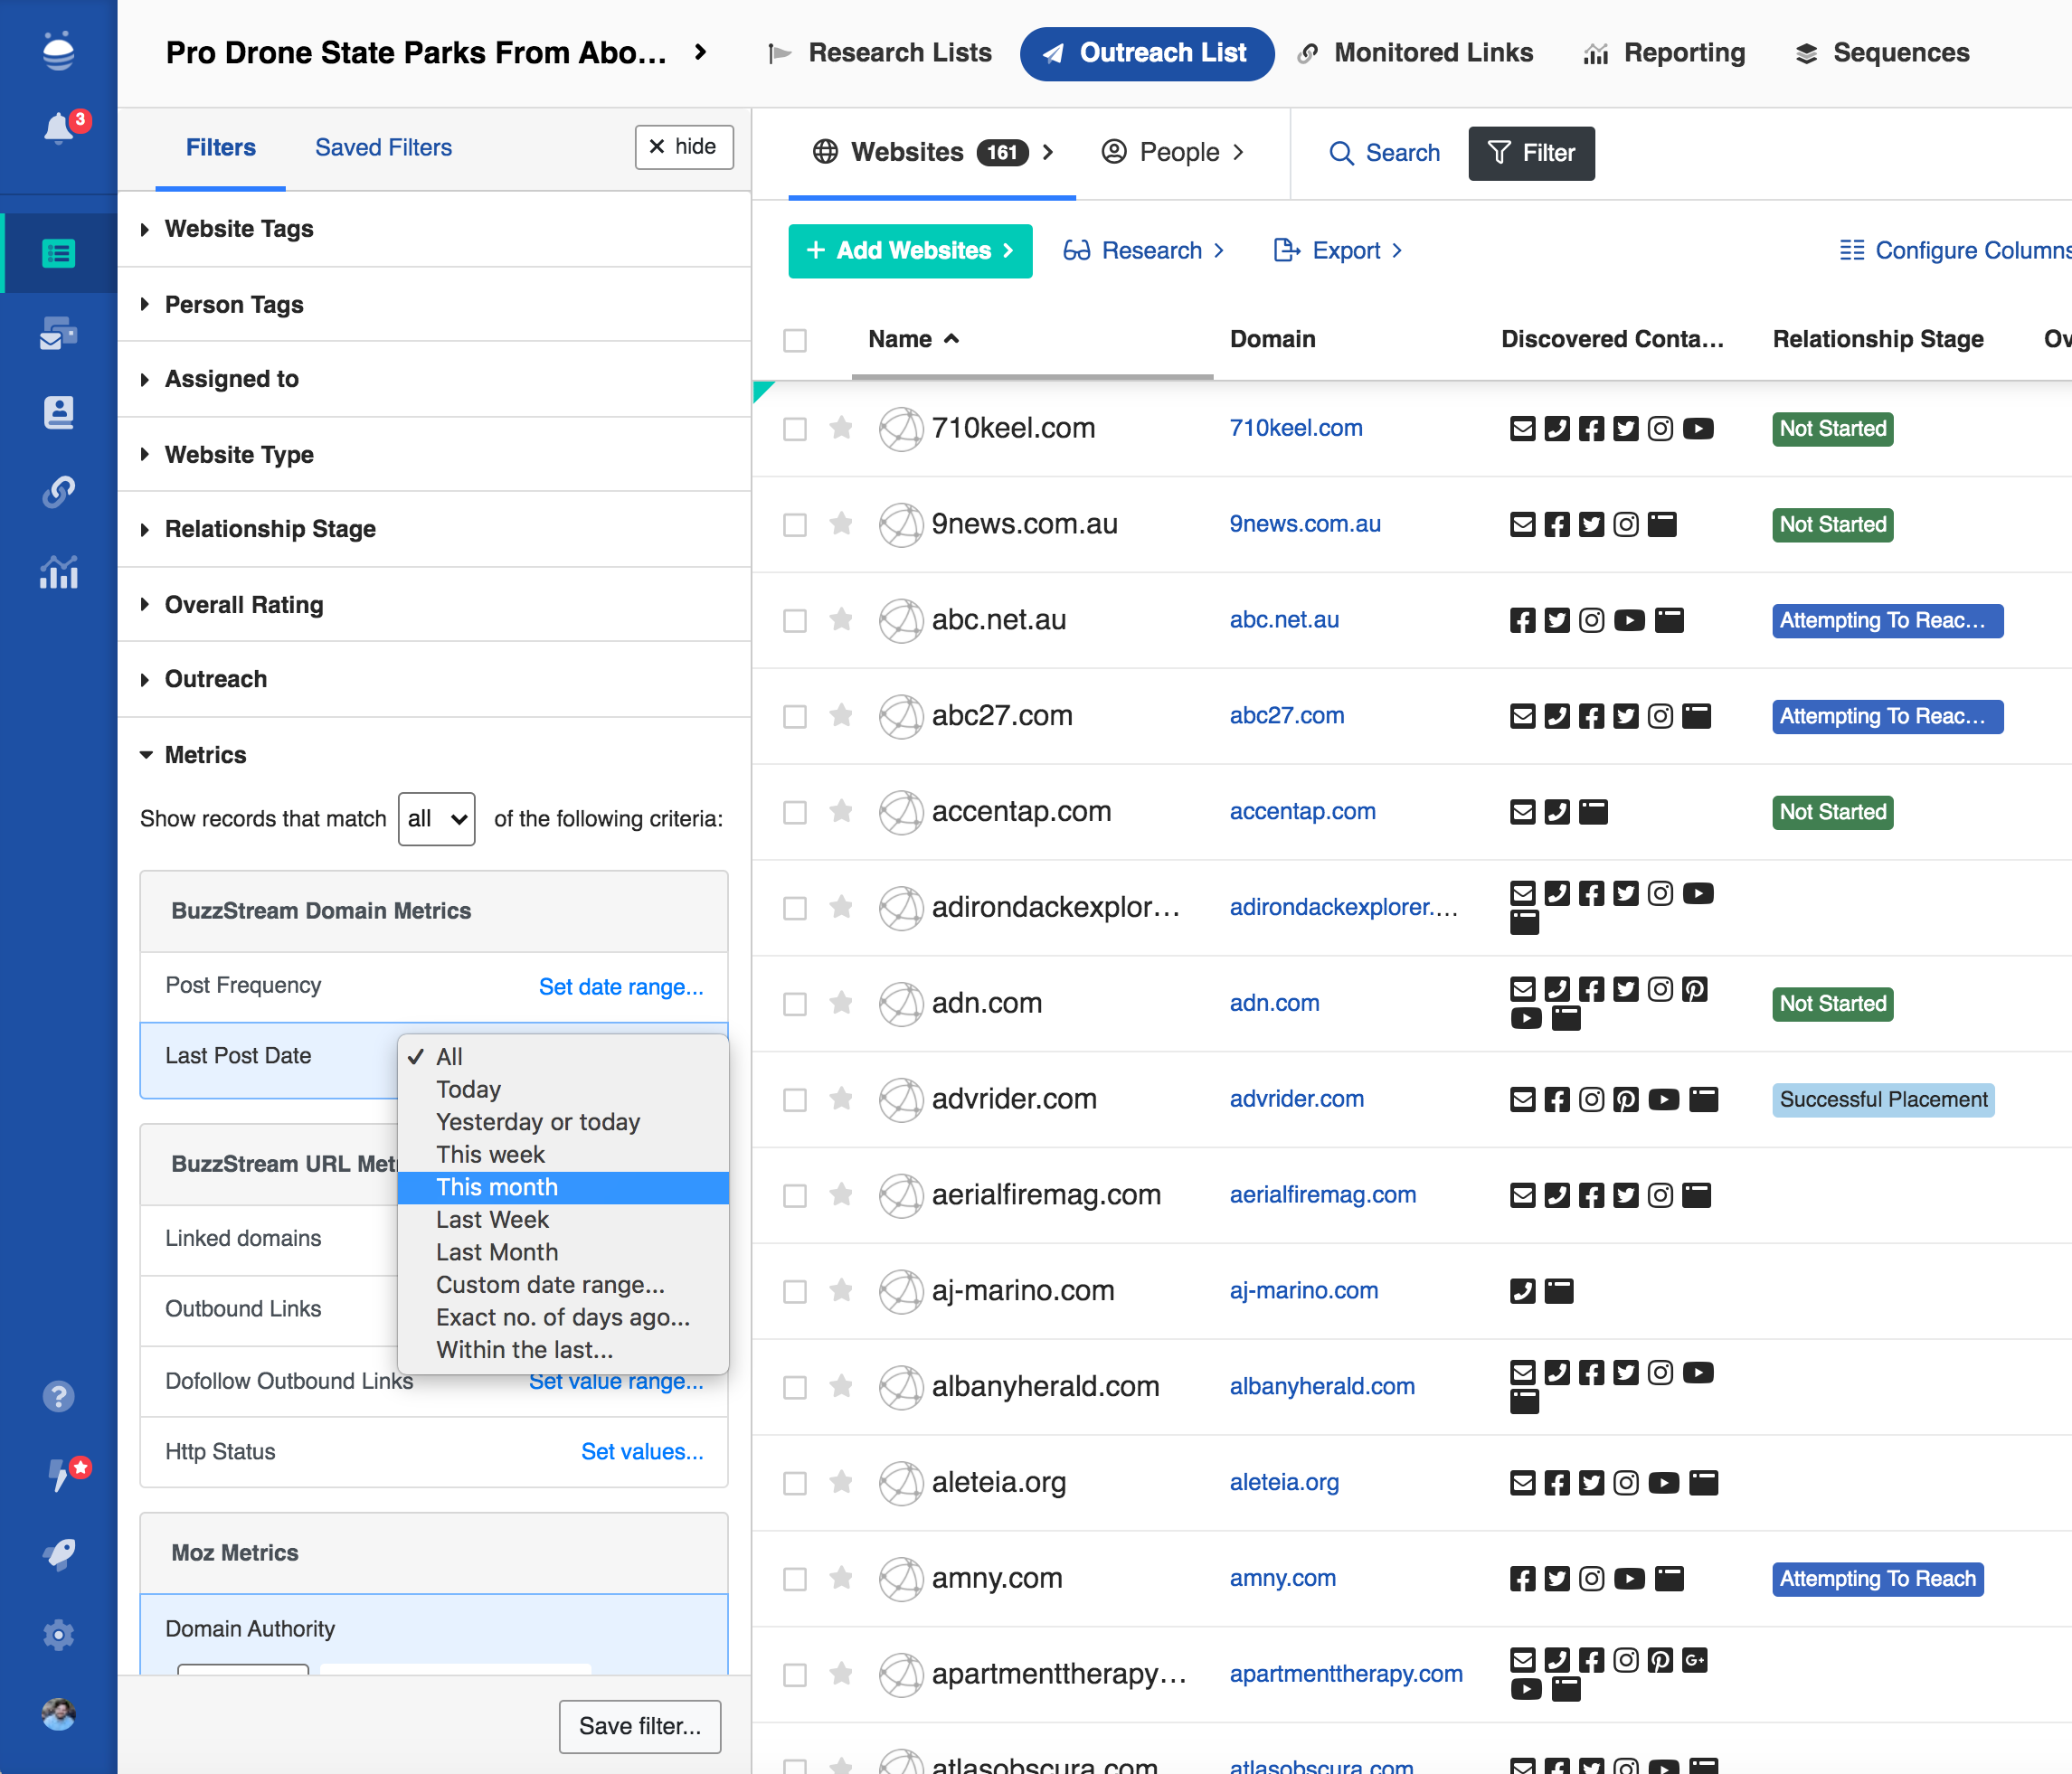The image size is (2072, 1774).
Task: Open the contacts person card sidebar icon
Action: [x=58, y=412]
